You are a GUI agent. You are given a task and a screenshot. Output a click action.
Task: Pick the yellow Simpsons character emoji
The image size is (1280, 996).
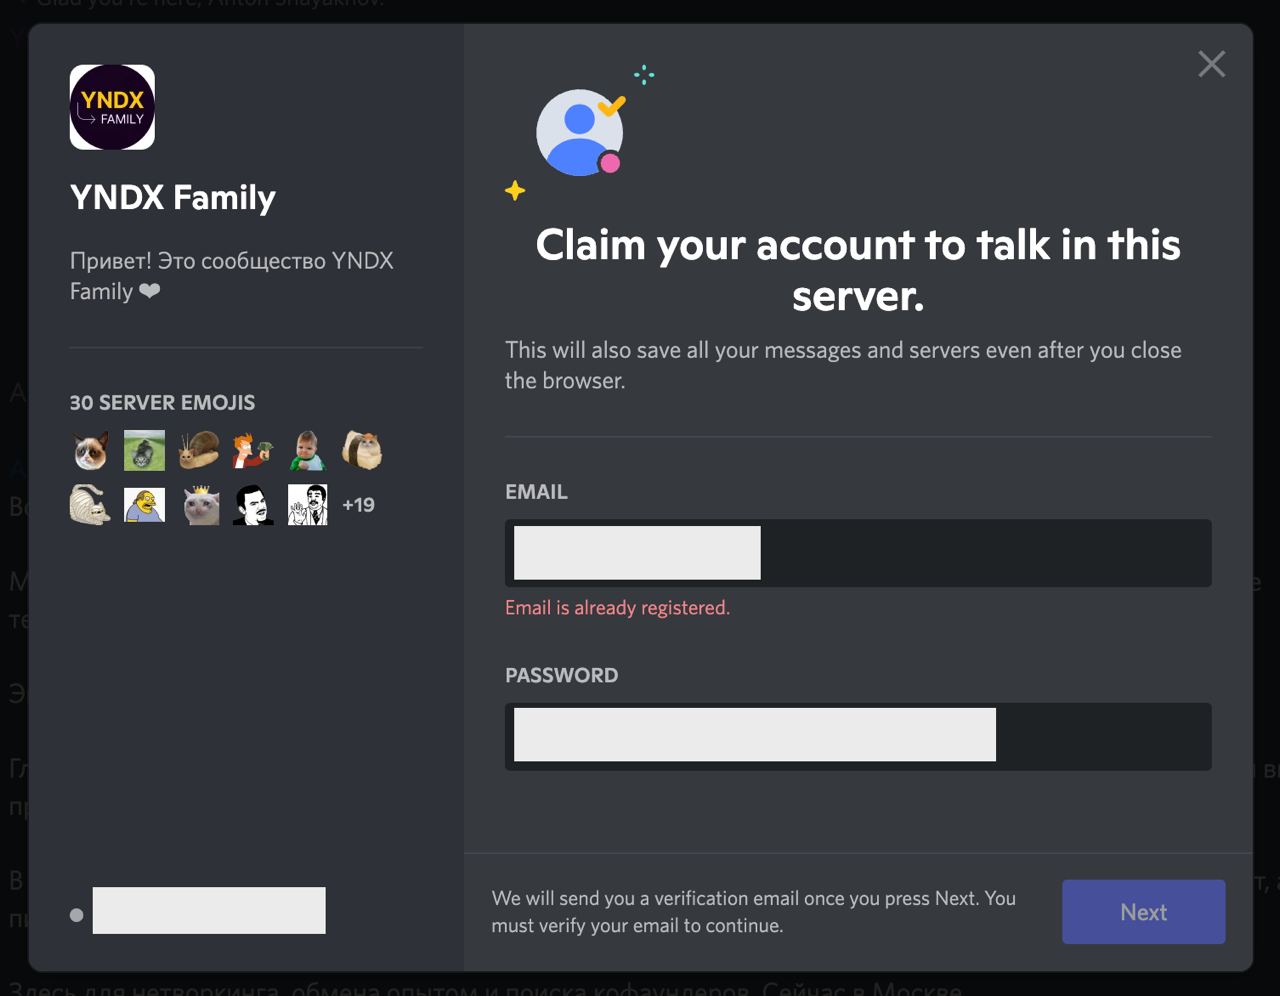(x=144, y=505)
